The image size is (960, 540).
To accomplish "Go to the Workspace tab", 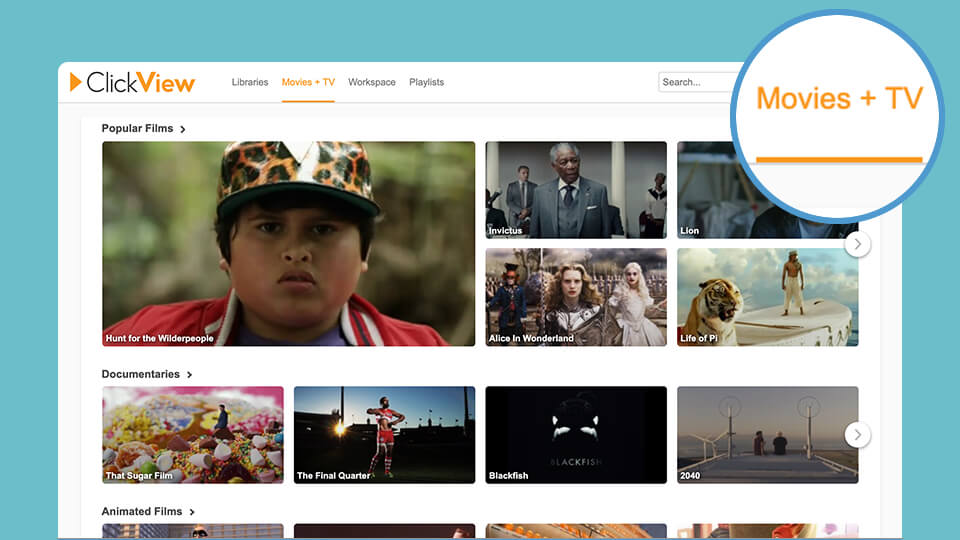I will tap(372, 82).
